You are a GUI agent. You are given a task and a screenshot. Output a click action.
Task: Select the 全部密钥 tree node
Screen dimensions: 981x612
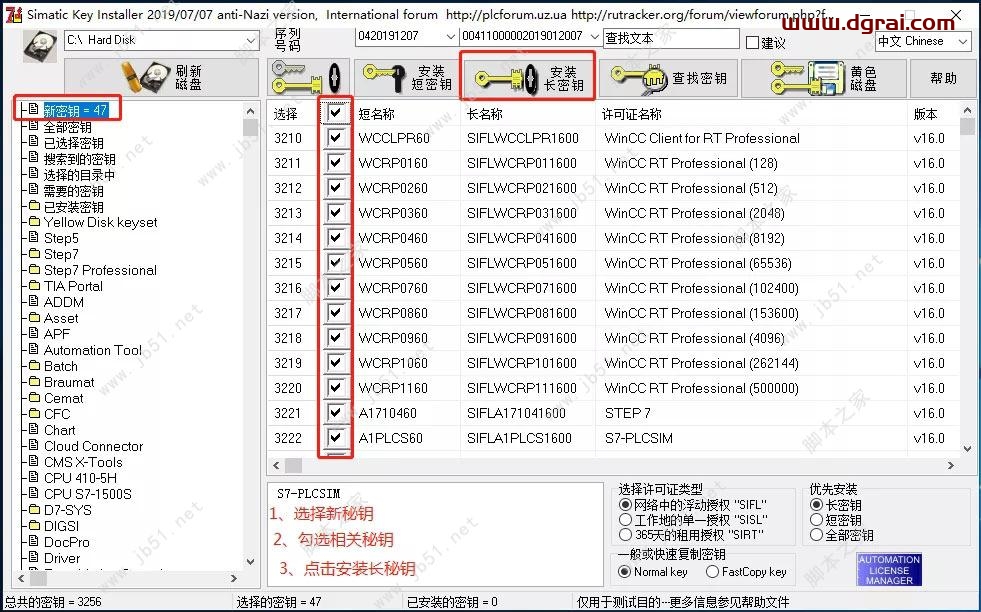(x=68, y=127)
